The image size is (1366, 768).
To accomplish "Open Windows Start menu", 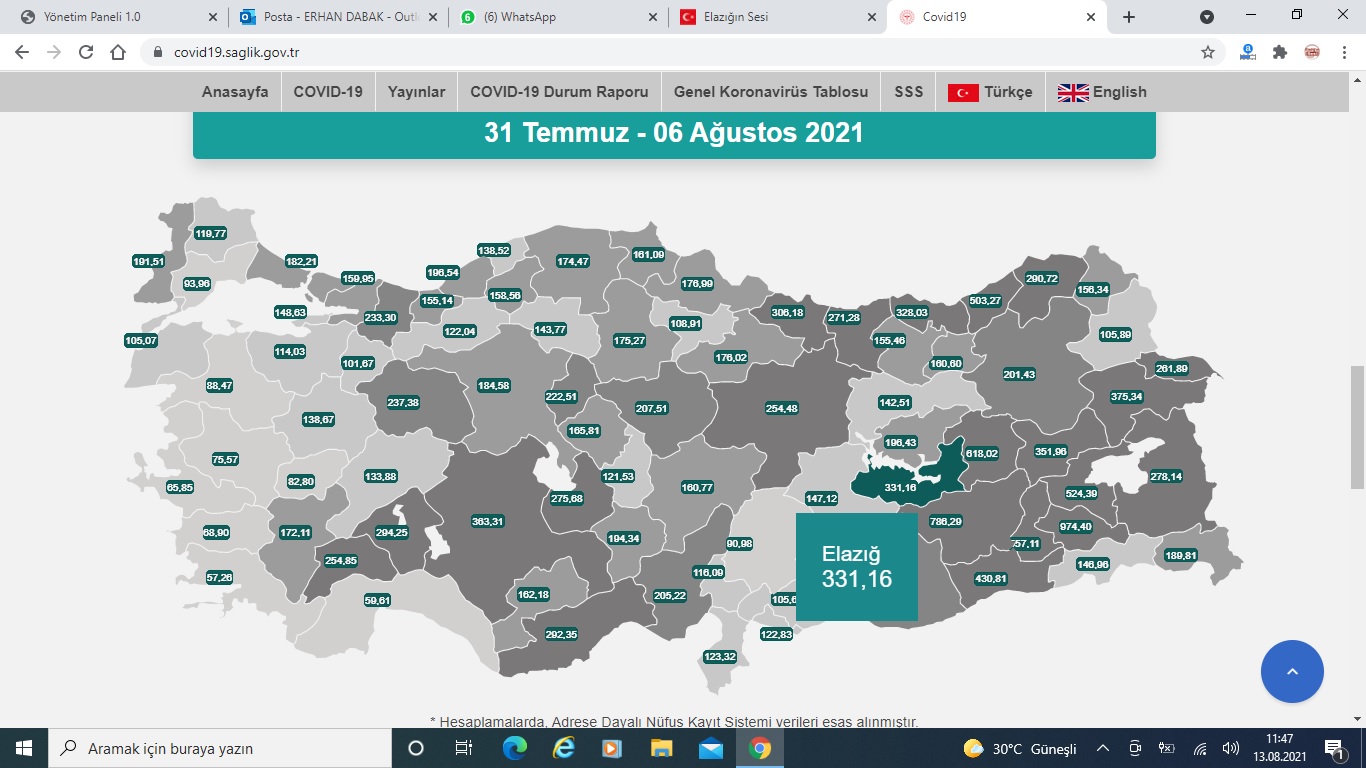I will (x=24, y=748).
